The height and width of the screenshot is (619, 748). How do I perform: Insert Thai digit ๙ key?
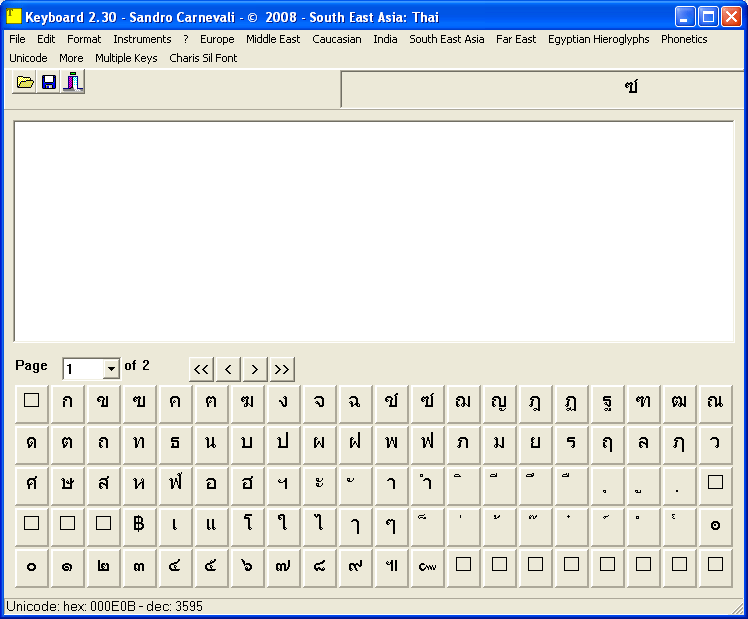[x=355, y=568]
